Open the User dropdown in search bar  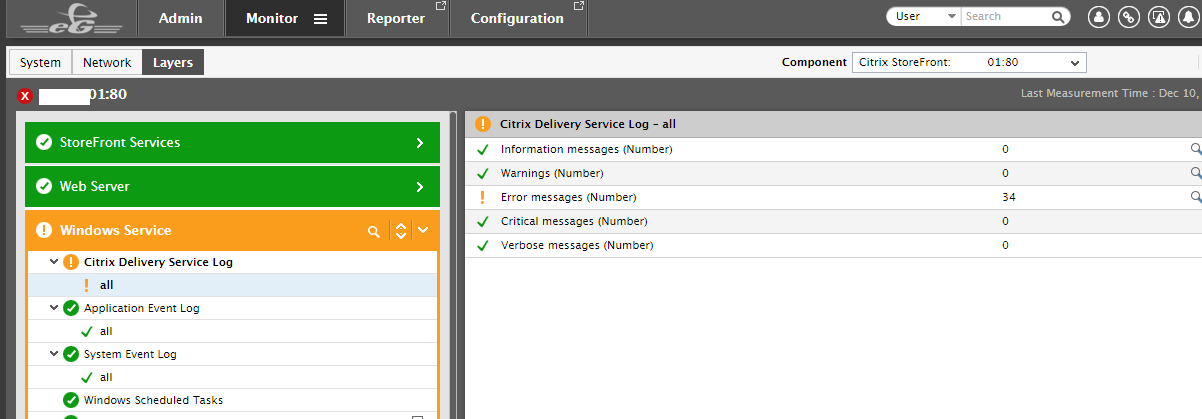(x=923, y=17)
